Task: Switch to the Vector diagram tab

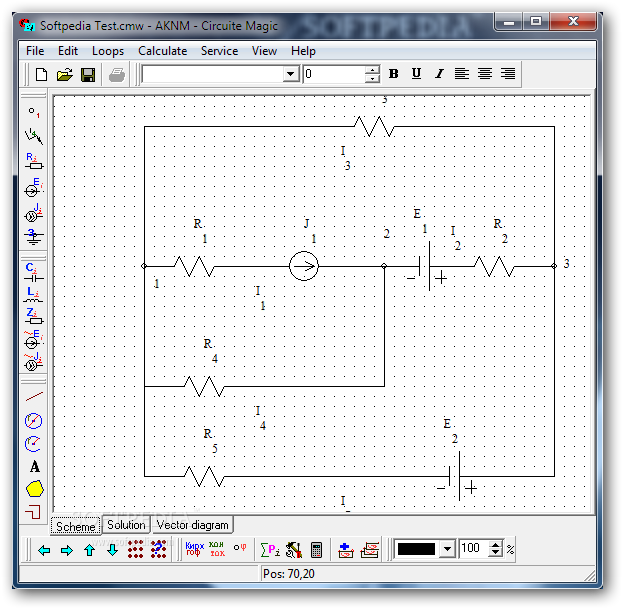Action: point(193,525)
